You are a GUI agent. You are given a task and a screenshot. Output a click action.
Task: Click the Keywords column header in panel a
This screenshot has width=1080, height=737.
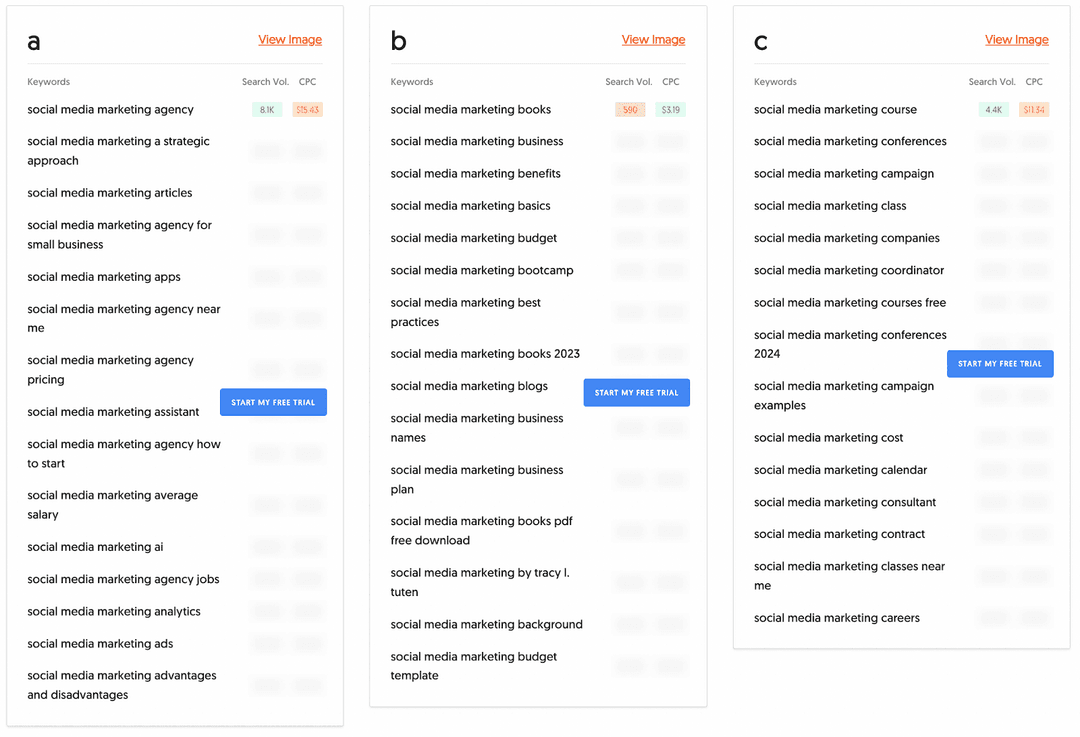[46, 81]
